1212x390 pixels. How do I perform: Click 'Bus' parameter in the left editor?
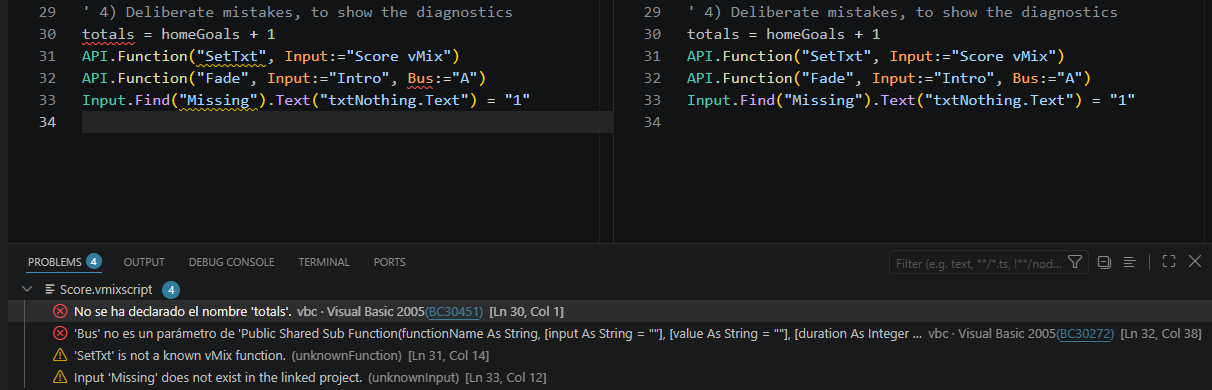420,78
